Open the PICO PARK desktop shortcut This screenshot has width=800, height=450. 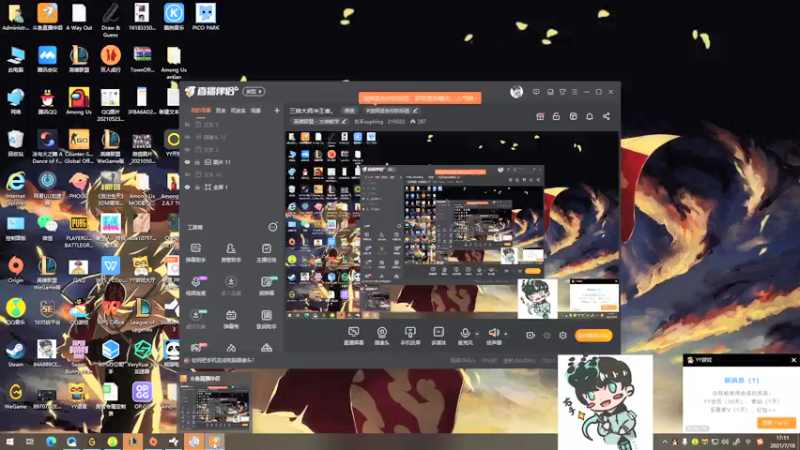(x=206, y=17)
